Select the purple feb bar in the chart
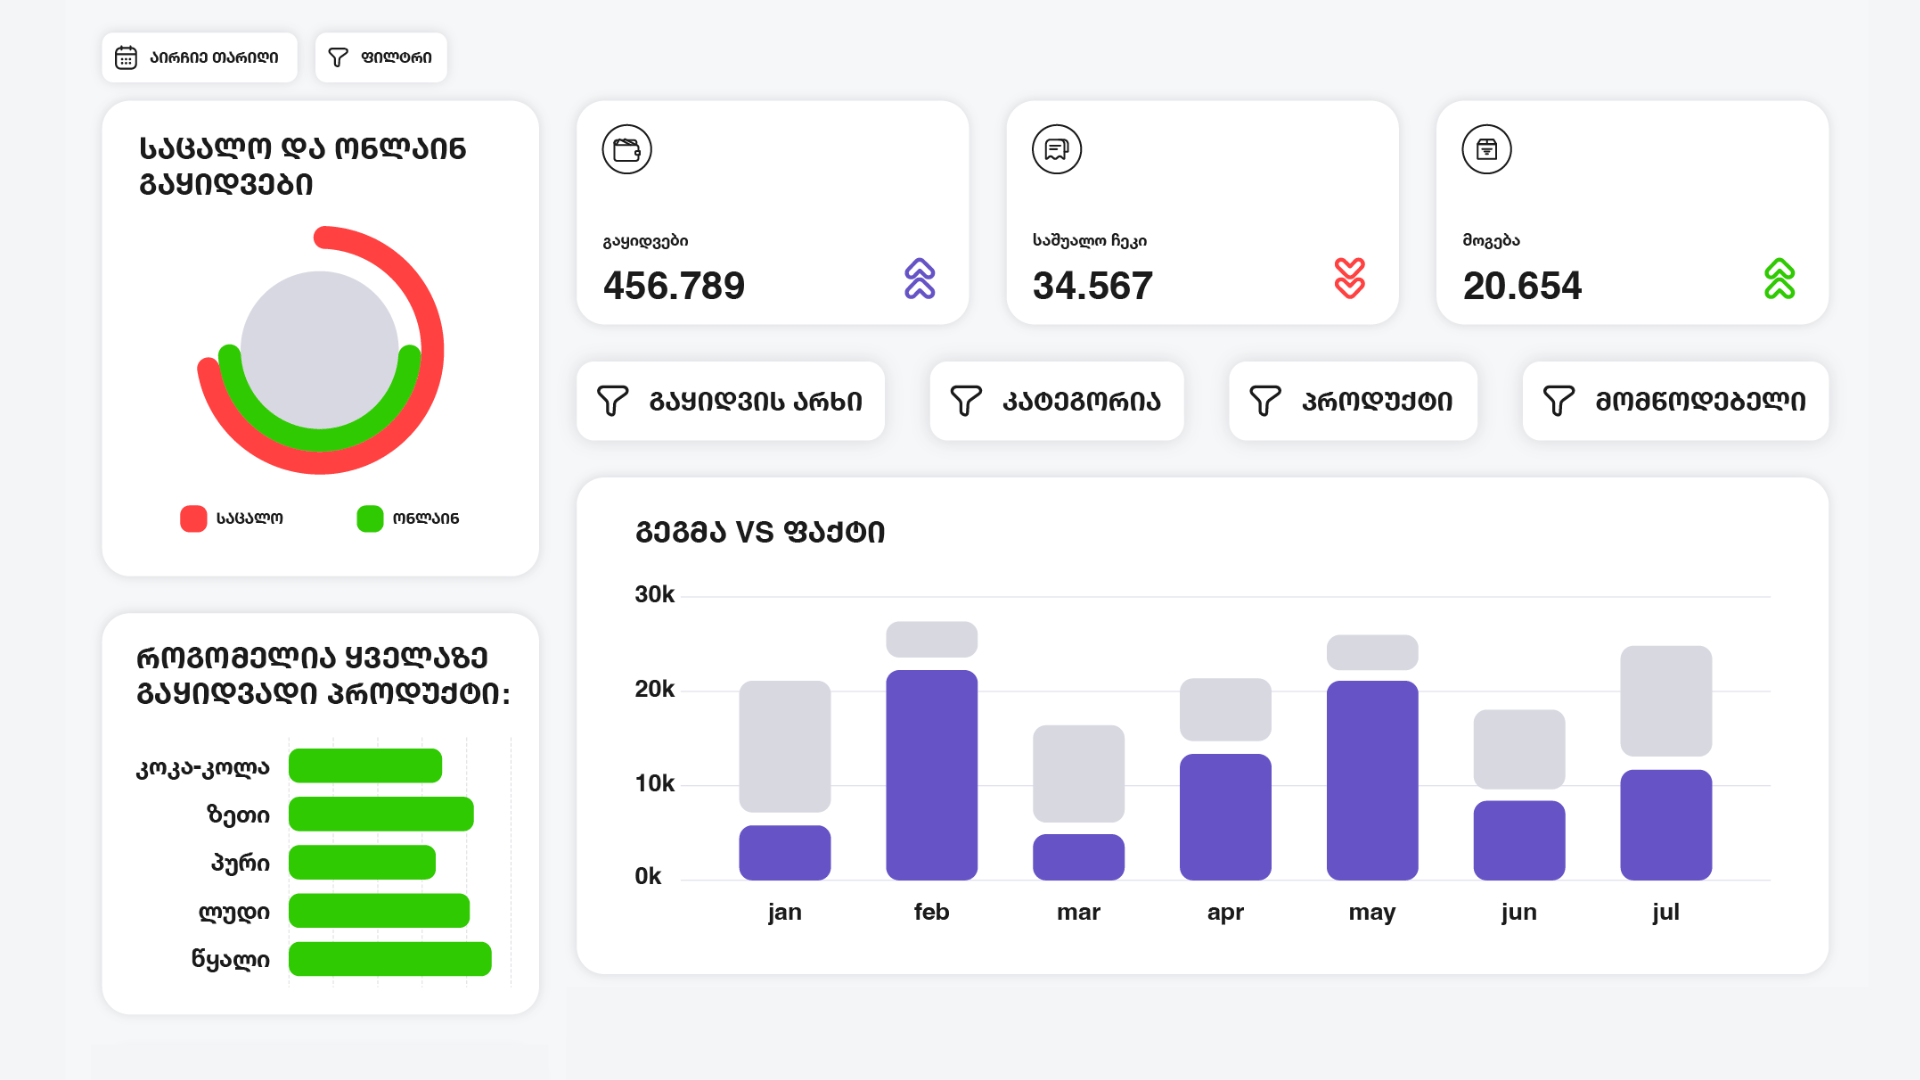Screen dimensions: 1920x1080 (932, 775)
